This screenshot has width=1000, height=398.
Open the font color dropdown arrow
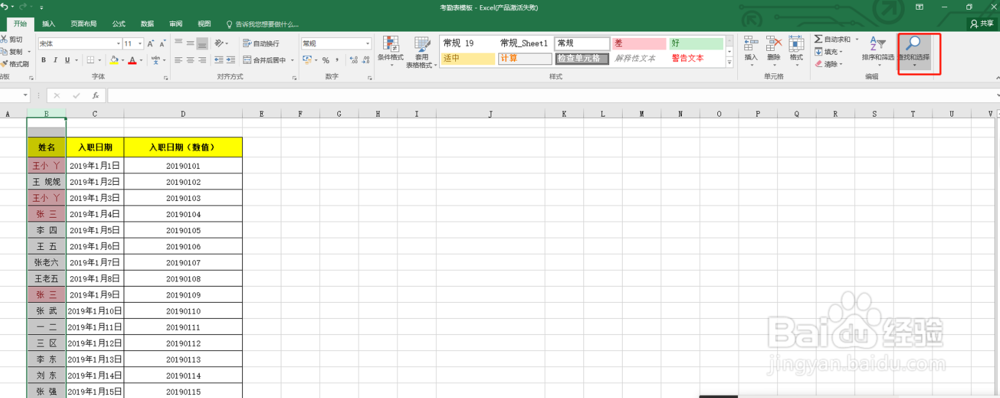point(141,61)
